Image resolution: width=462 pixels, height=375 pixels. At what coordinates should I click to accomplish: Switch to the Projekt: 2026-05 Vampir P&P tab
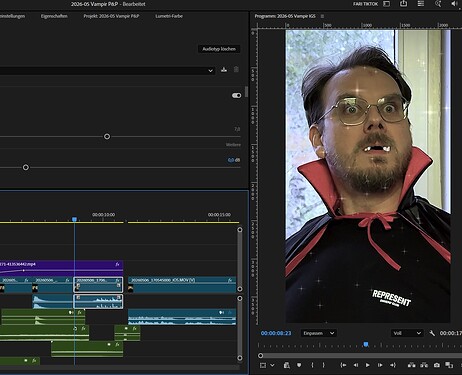coord(111,16)
